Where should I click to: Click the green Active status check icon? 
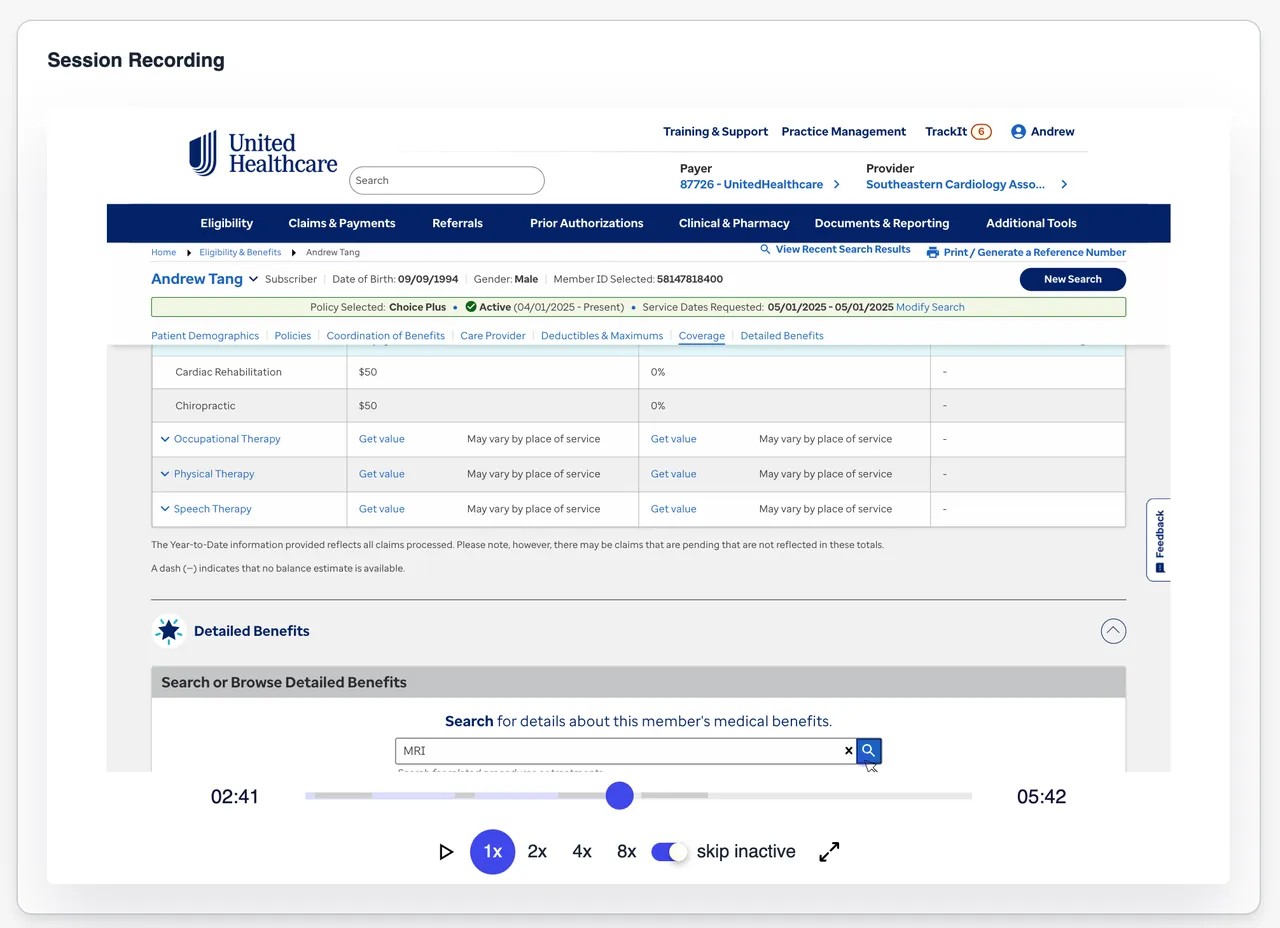coord(471,307)
